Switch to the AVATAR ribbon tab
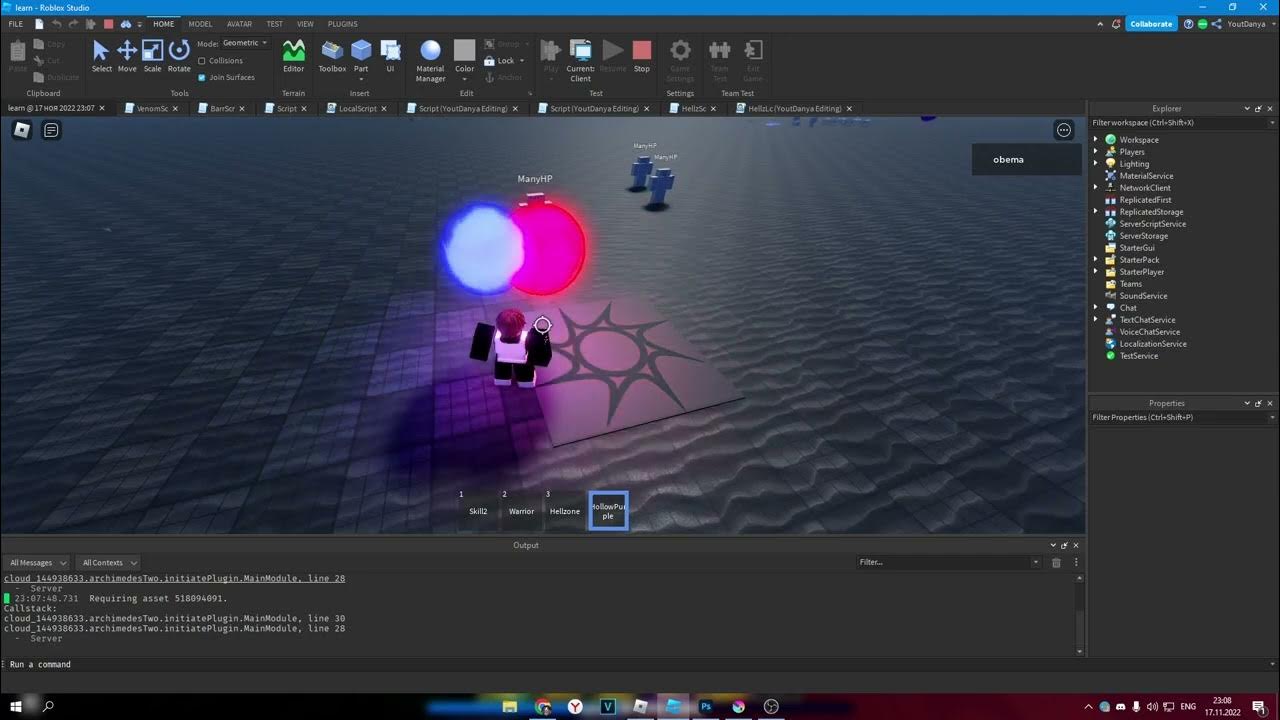The width and height of the screenshot is (1280, 720). pyautogui.click(x=239, y=24)
